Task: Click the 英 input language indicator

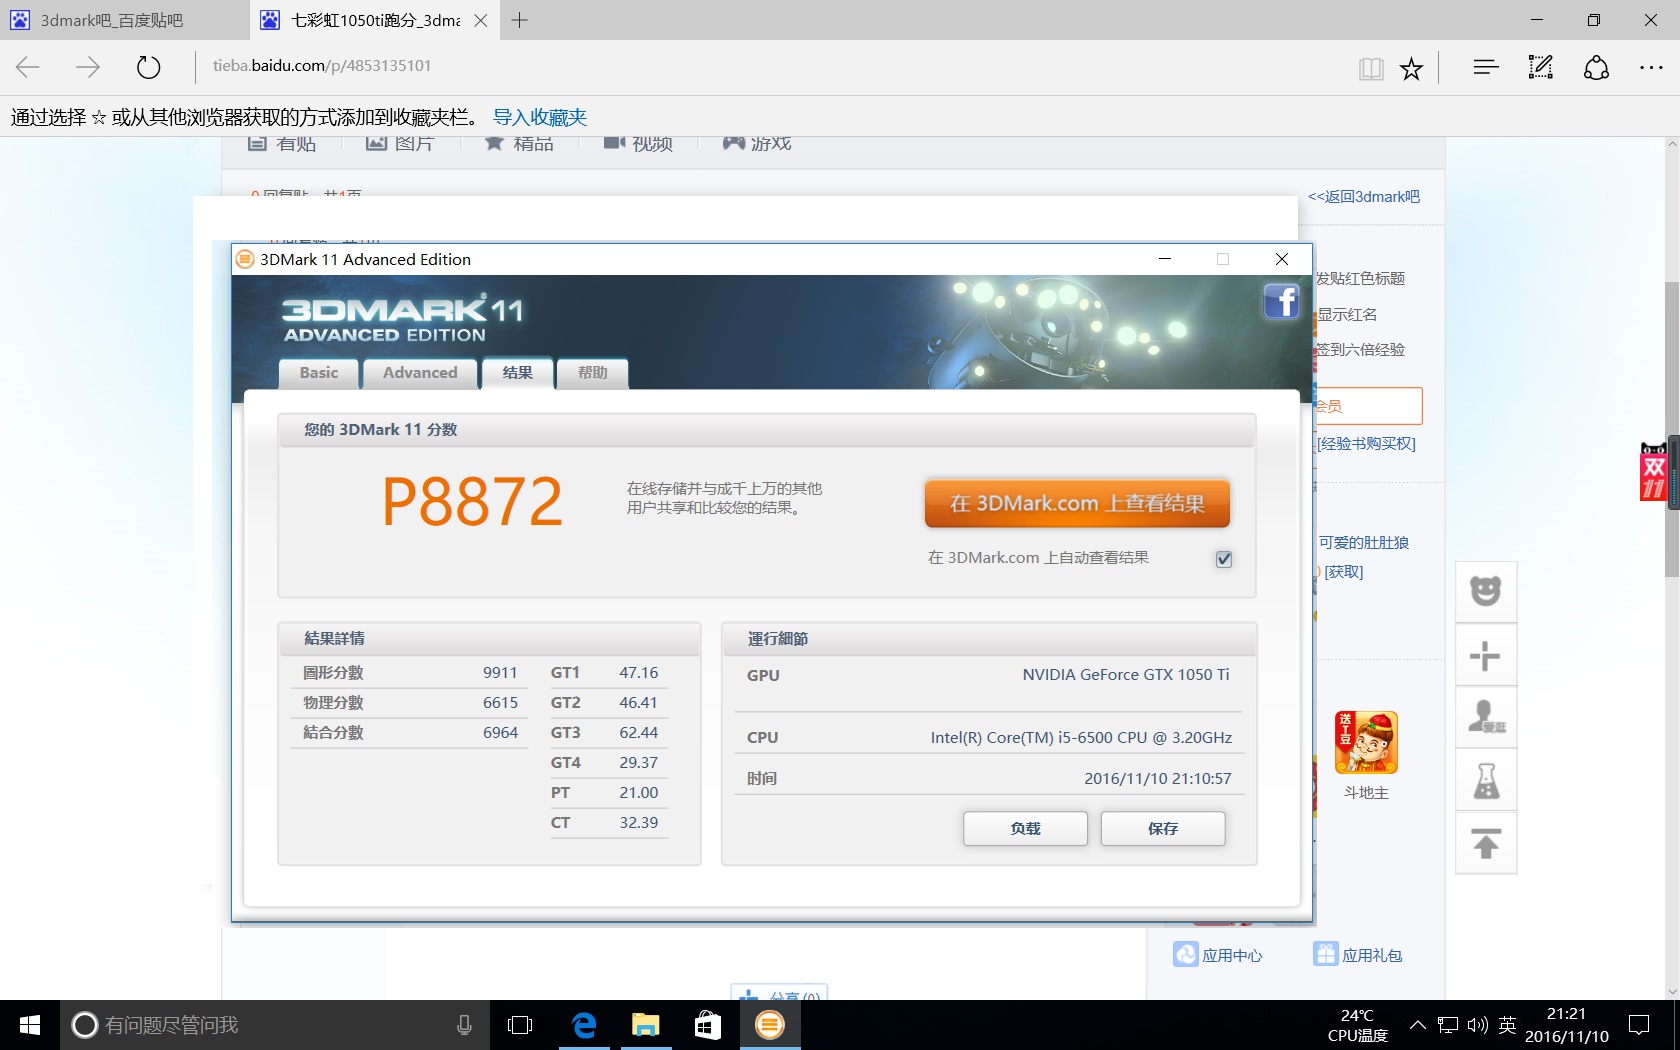Action: (x=1507, y=1025)
